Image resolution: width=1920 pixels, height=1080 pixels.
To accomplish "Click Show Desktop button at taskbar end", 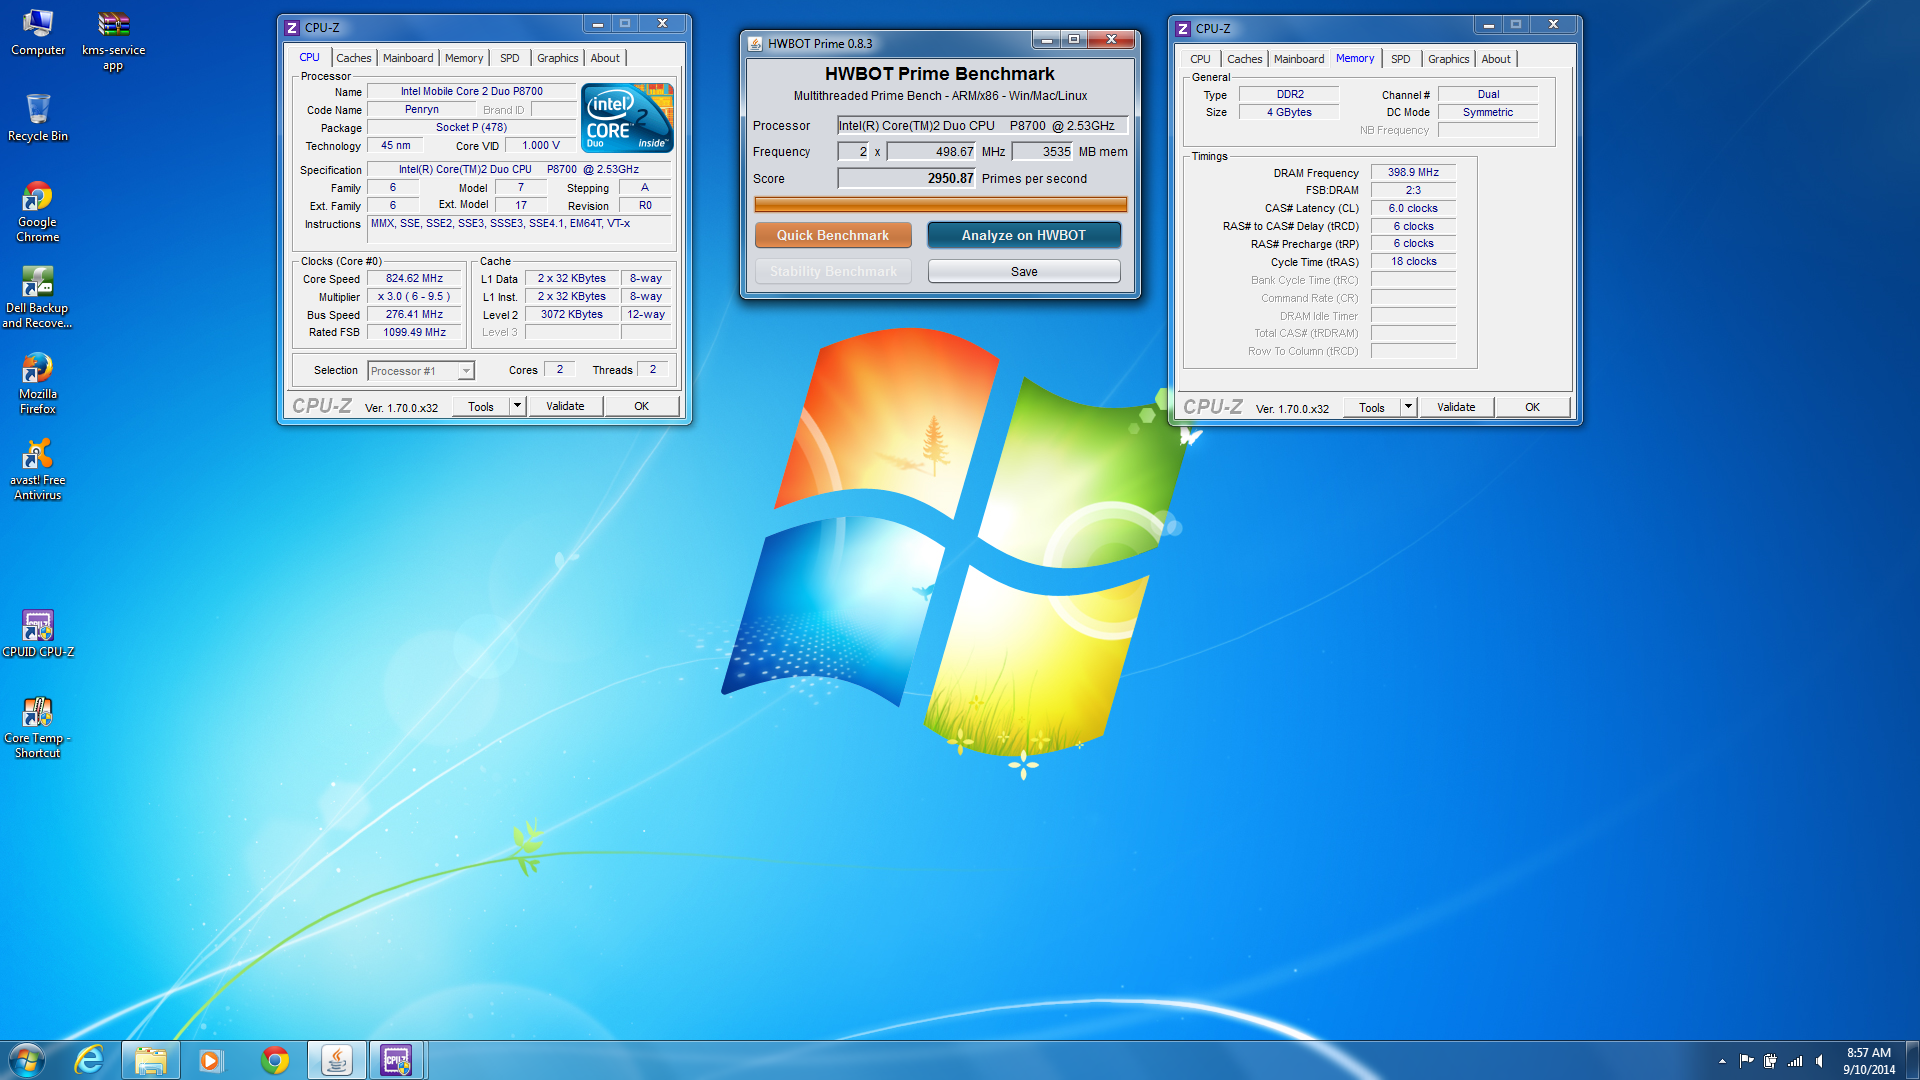I will pyautogui.click(x=1913, y=1060).
